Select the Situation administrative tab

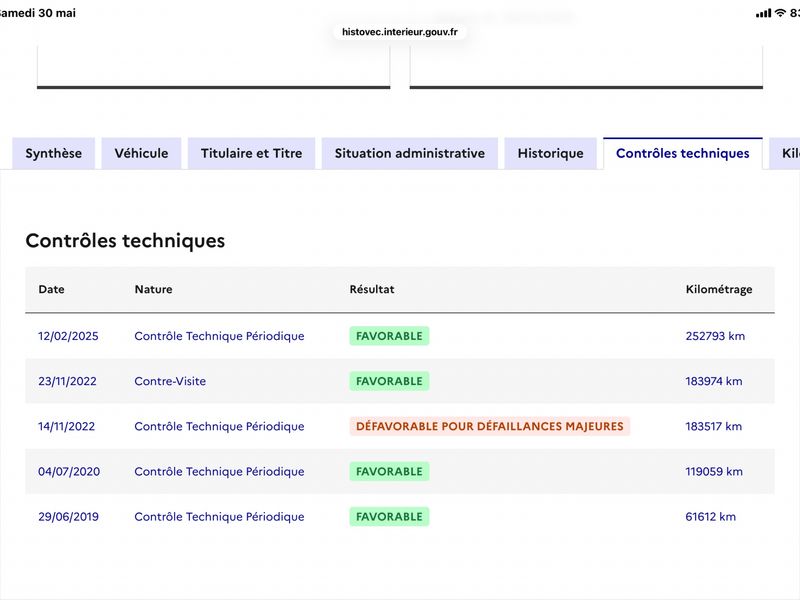tap(410, 153)
